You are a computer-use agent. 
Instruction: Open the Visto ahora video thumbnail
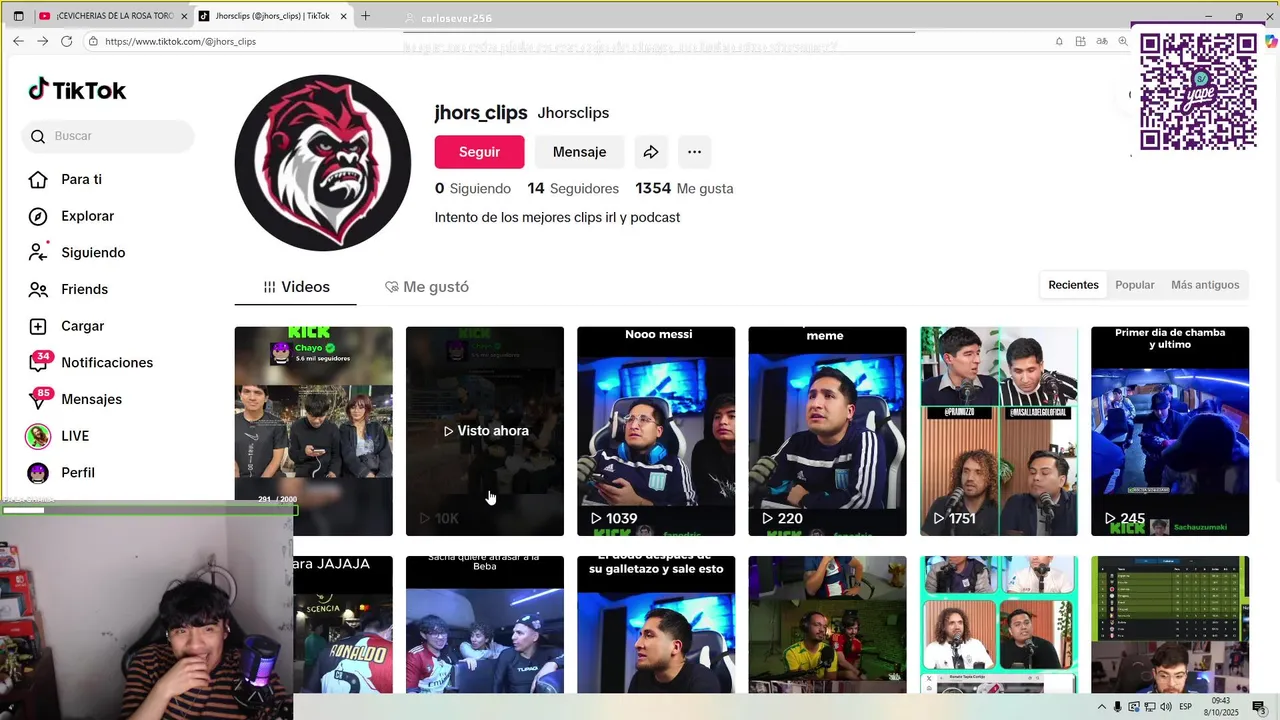(x=484, y=431)
